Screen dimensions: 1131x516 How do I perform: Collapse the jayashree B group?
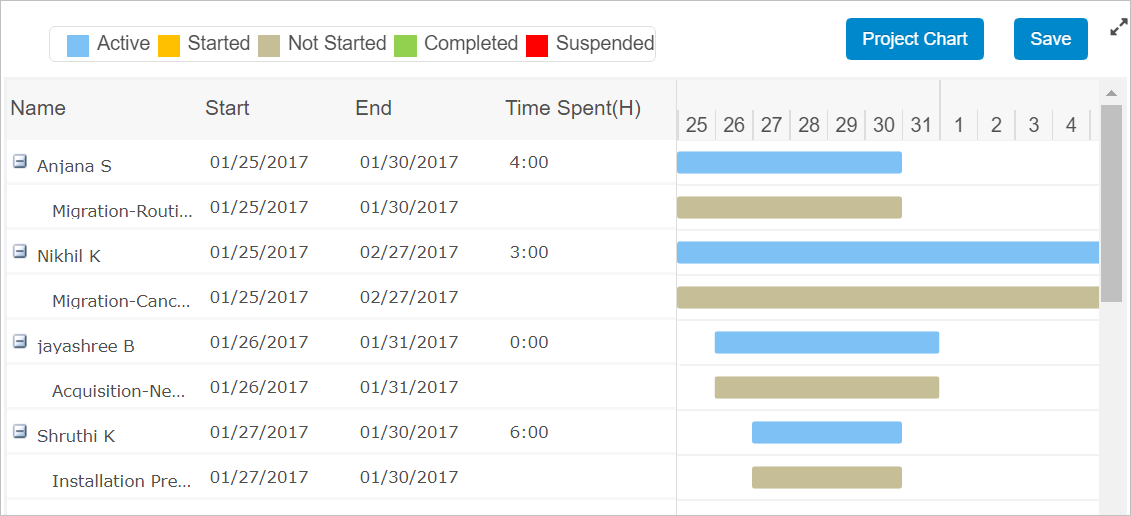[19, 342]
